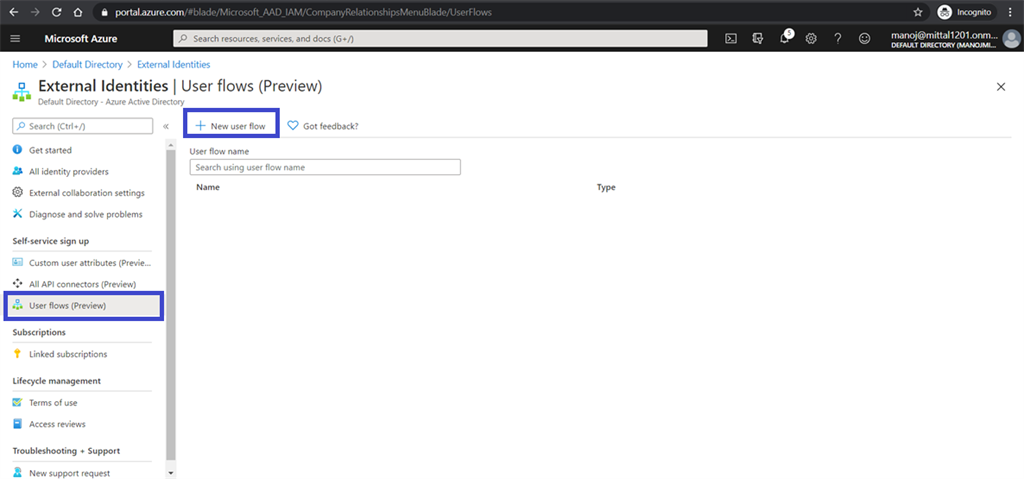The height and width of the screenshot is (479, 1024).
Task: Click the sidebar scrollbar down arrow
Action: coord(171,472)
